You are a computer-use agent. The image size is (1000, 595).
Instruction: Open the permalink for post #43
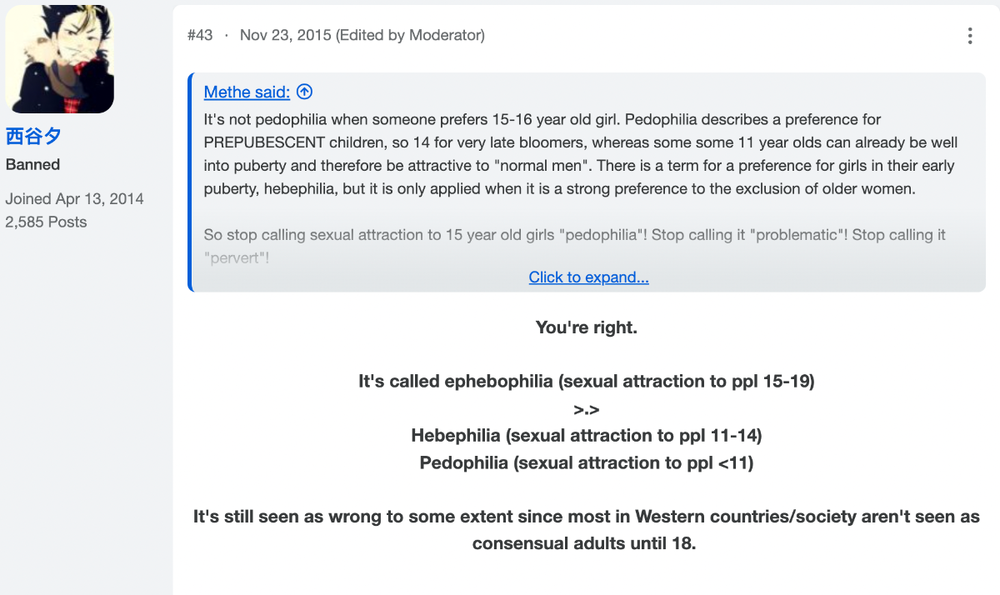200,35
